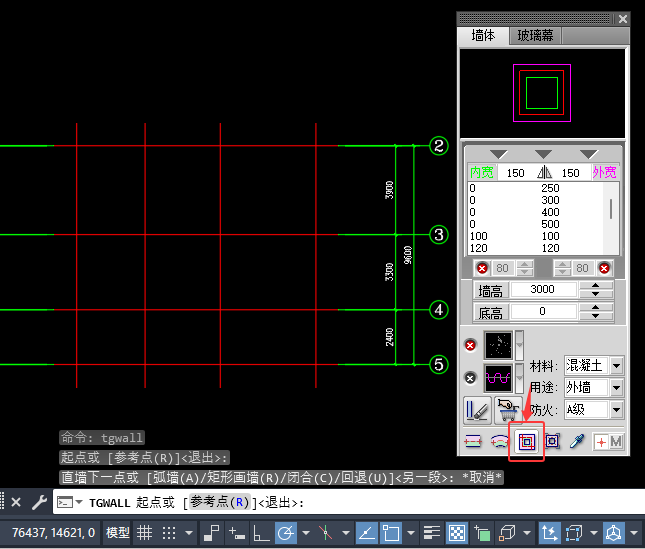Toggle the drawing grid display
This screenshot has height=549, width=645.
[x=144, y=533]
